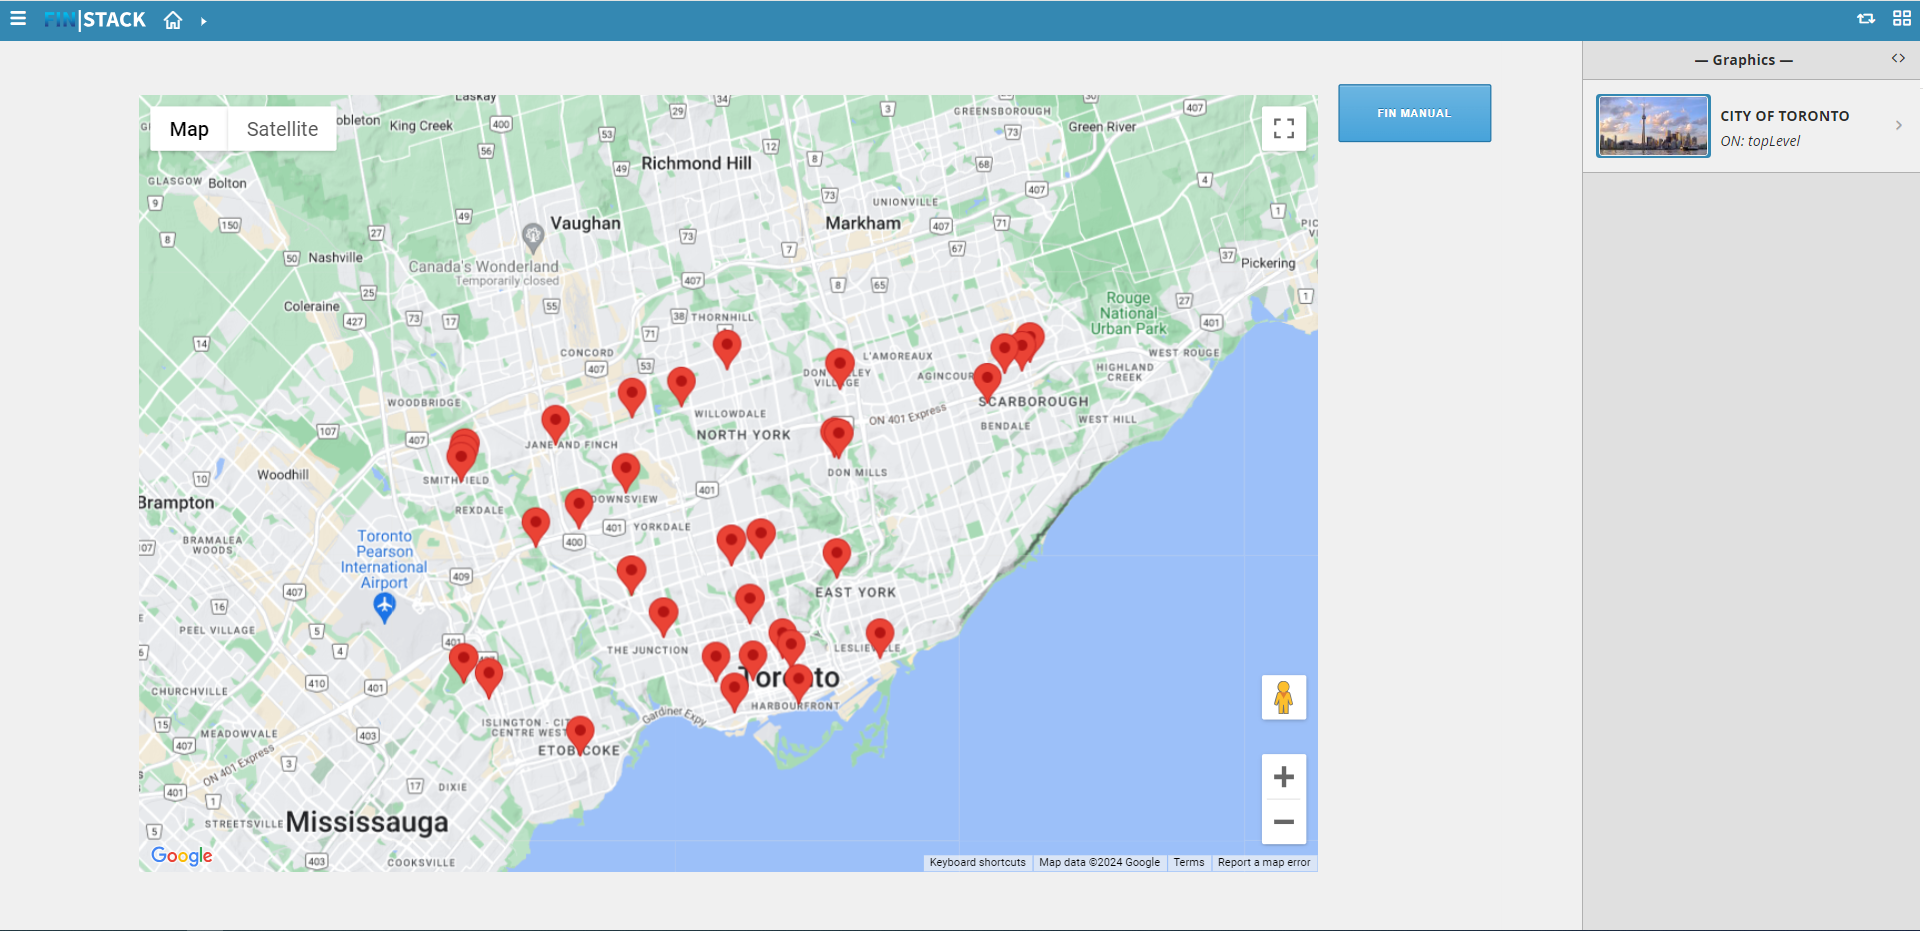Click Report a map error
This screenshot has height=931, width=1923.
1264,862
